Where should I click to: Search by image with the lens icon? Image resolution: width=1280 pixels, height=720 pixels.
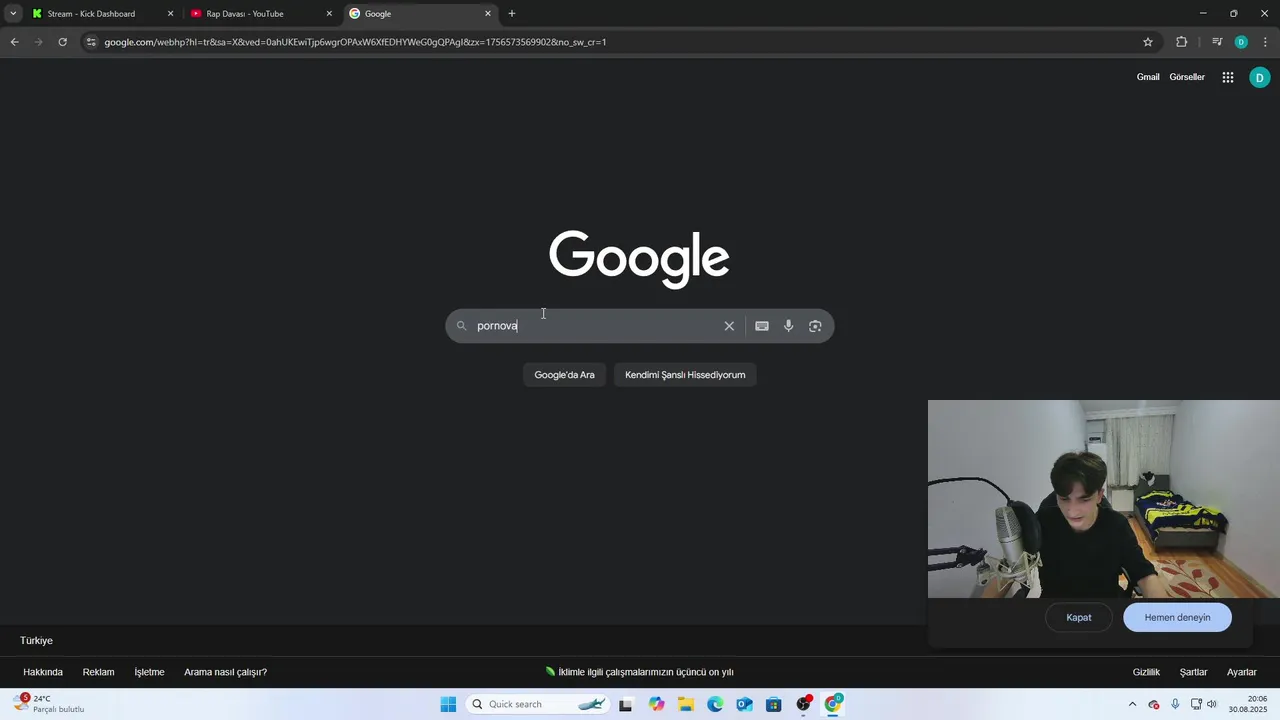click(815, 326)
